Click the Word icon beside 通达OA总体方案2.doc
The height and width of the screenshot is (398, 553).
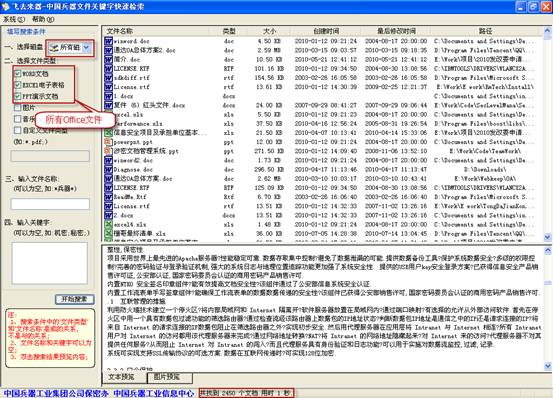[108, 50]
